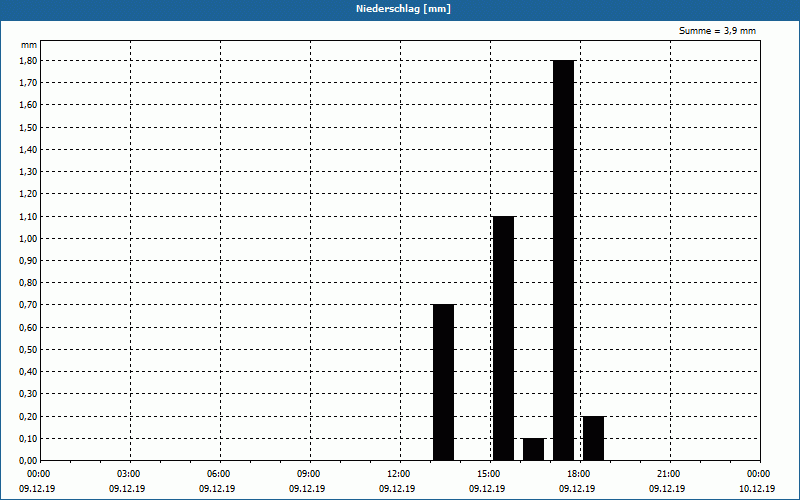
Task: Click the 1,60 y-axis label
Action: point(28,105)
